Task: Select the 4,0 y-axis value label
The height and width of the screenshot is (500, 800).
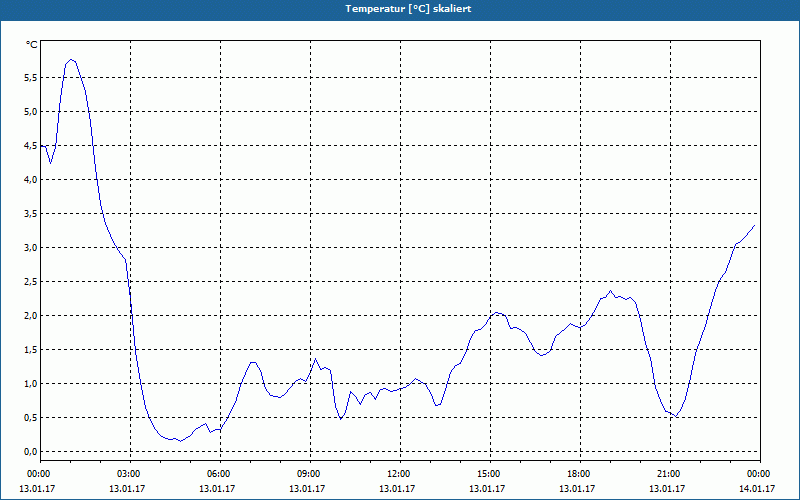Action: point(30,180)
